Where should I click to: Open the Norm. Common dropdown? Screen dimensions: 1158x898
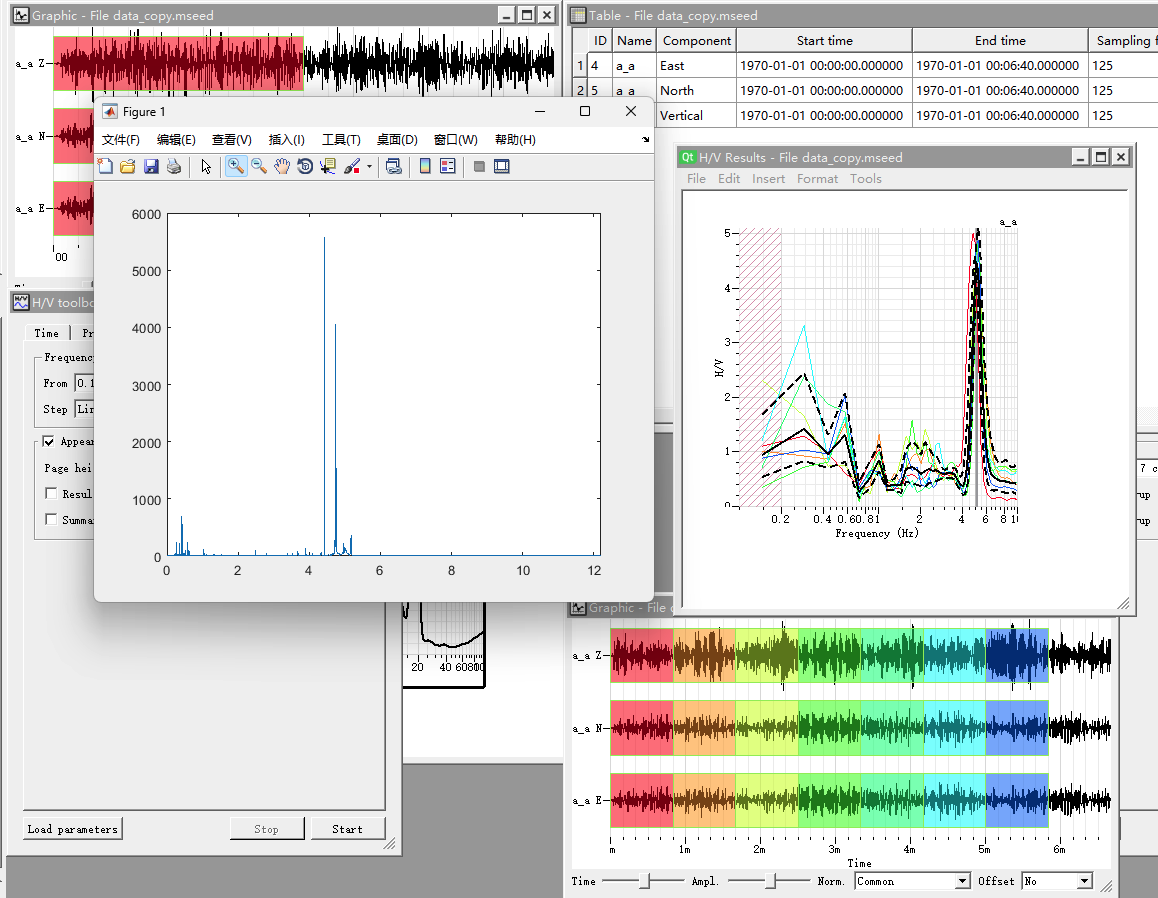(912, 881)
